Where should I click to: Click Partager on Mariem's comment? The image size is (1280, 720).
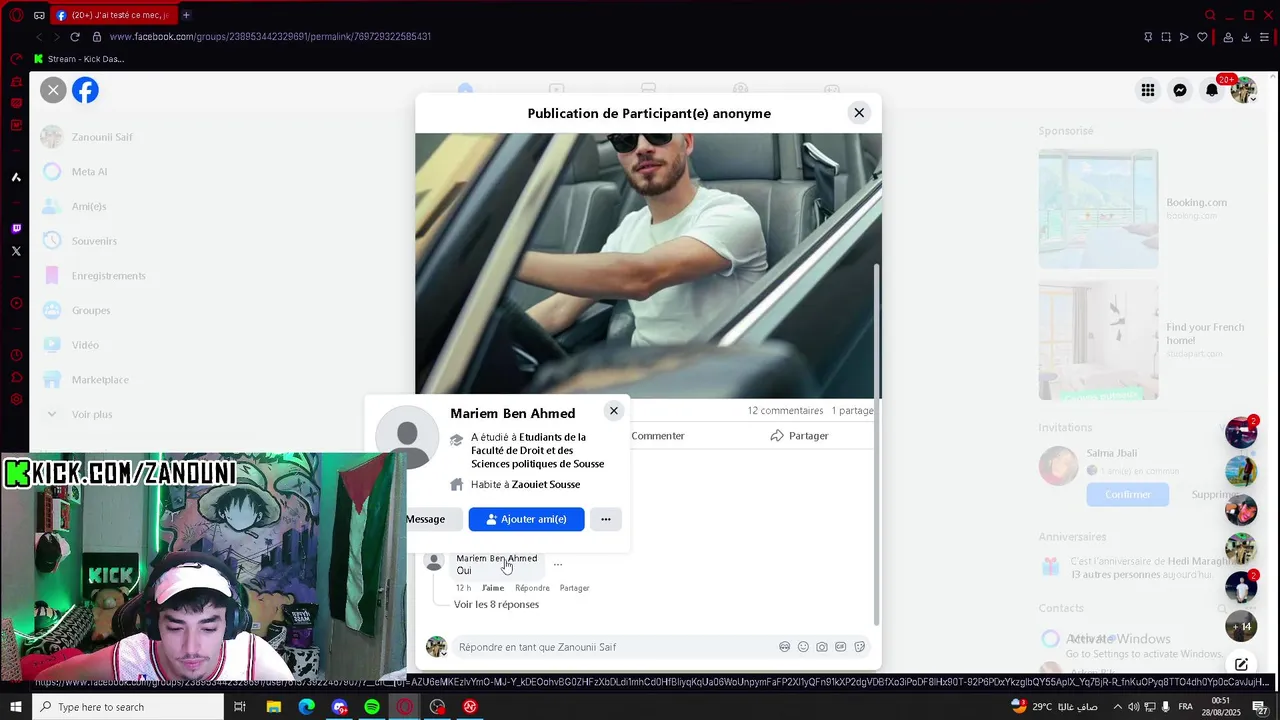click(574, 588)
